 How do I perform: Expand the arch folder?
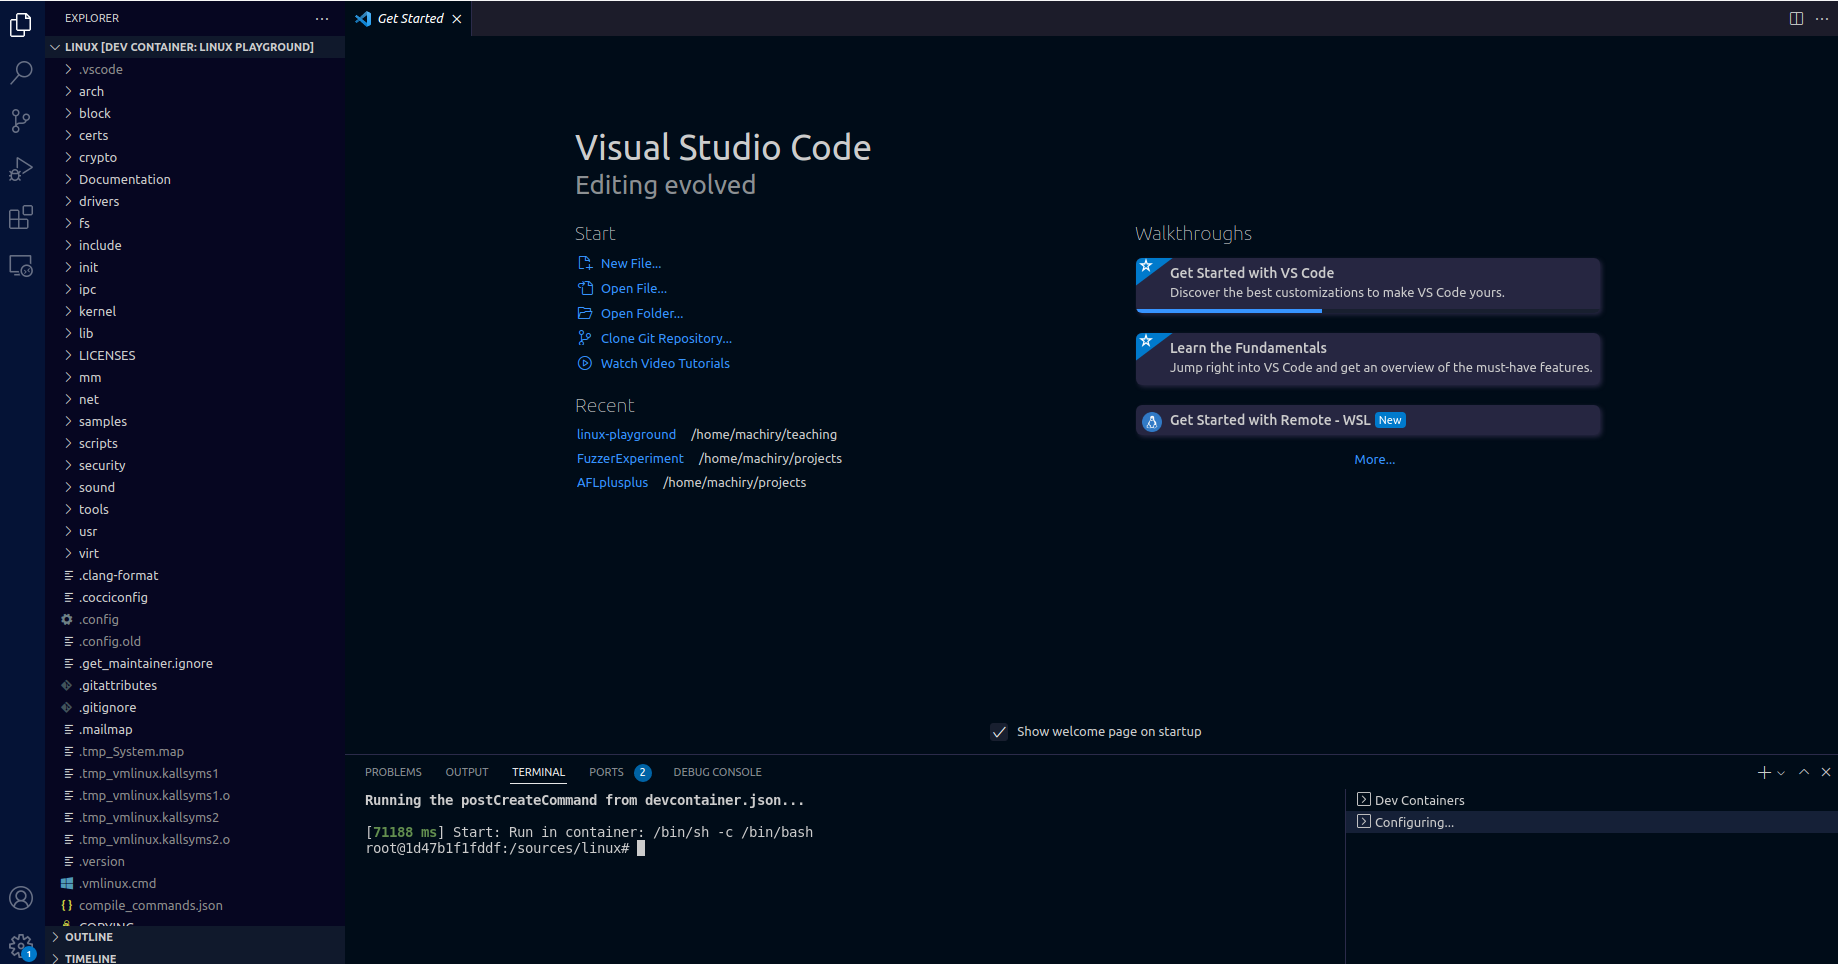pyautogui.click(x=195, y=91)
